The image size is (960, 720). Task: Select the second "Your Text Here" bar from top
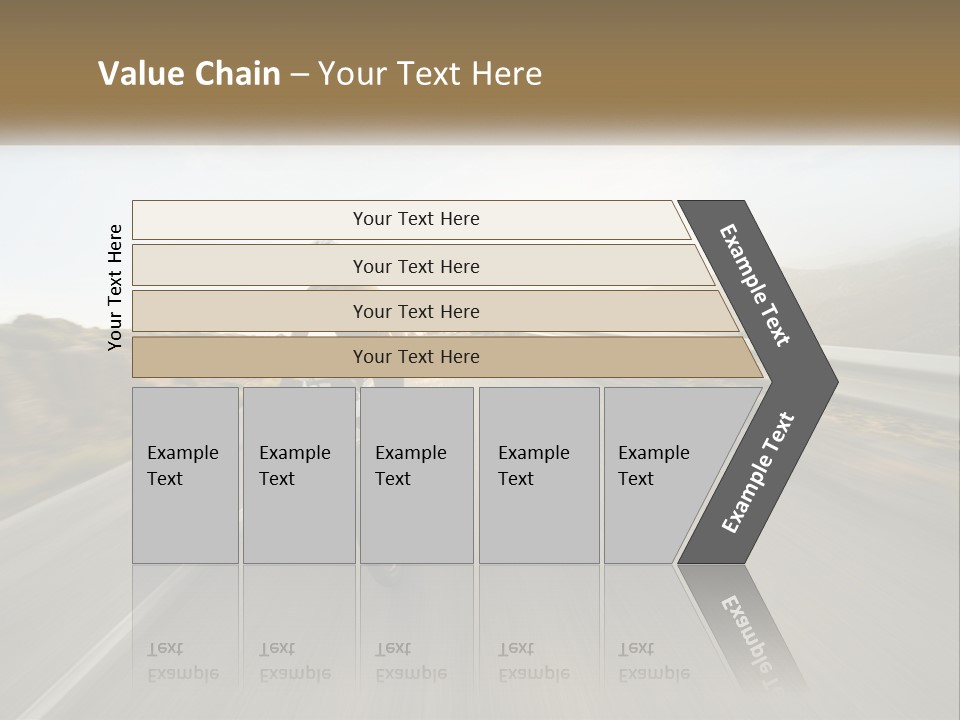coord(415,266)
